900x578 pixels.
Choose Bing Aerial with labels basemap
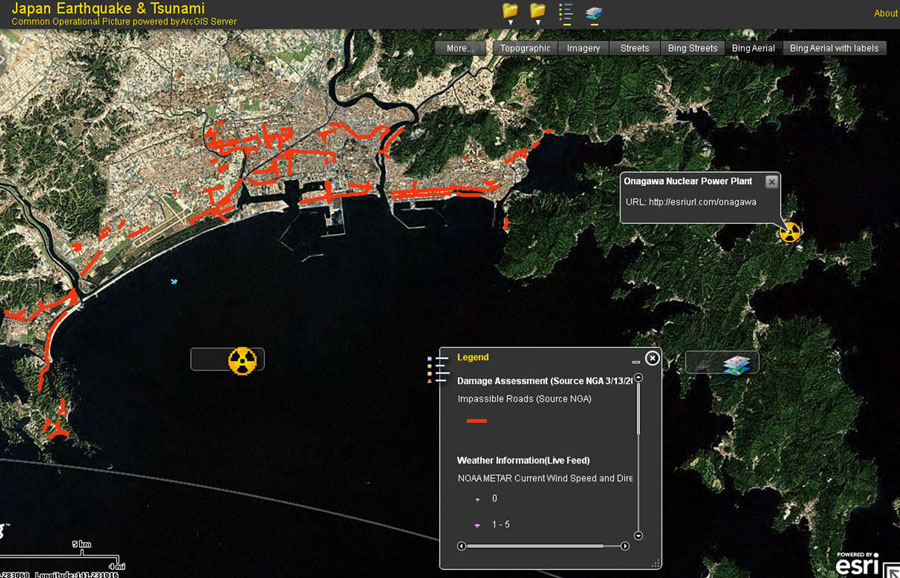point(834,48)
